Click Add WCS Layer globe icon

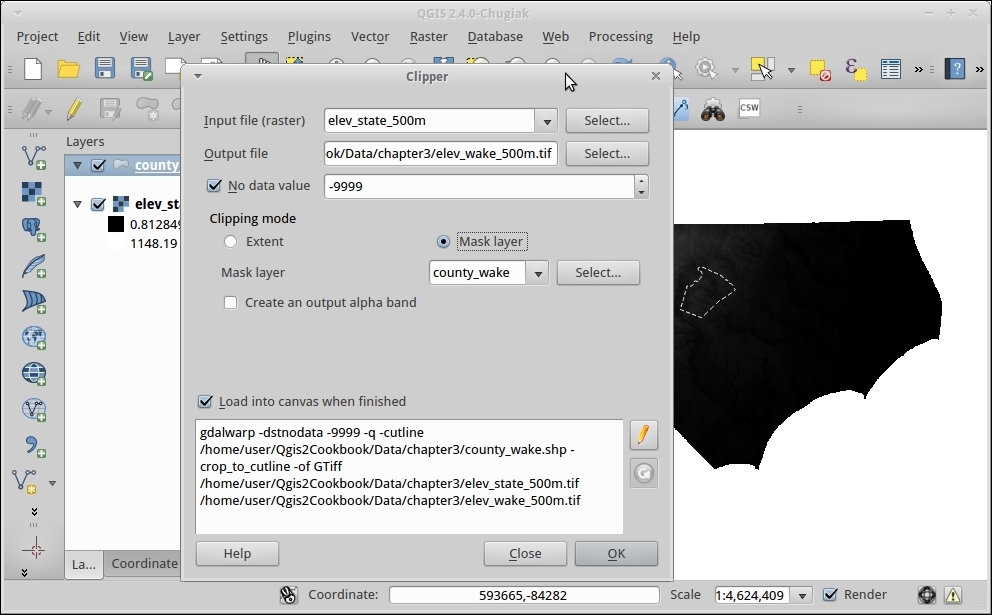pyautogui.click(x=34, y=374)
